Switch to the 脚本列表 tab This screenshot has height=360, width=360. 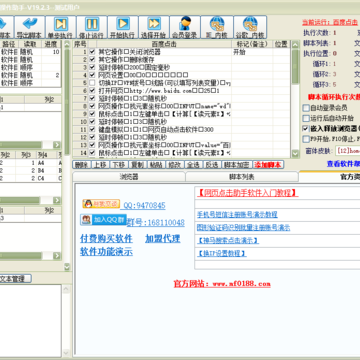point(242,177)
